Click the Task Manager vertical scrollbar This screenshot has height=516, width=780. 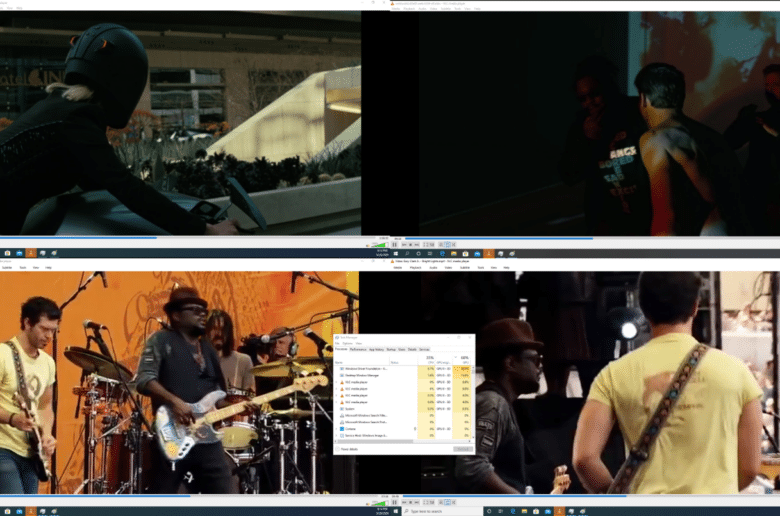pos(473,403)
